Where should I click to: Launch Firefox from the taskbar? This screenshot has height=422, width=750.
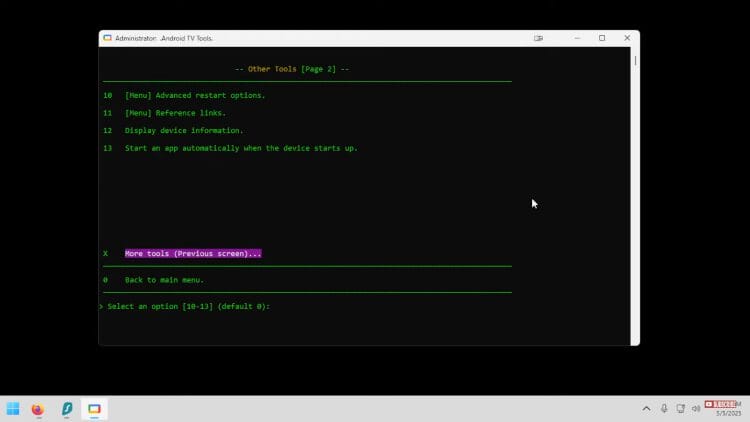tap(38, 409)
